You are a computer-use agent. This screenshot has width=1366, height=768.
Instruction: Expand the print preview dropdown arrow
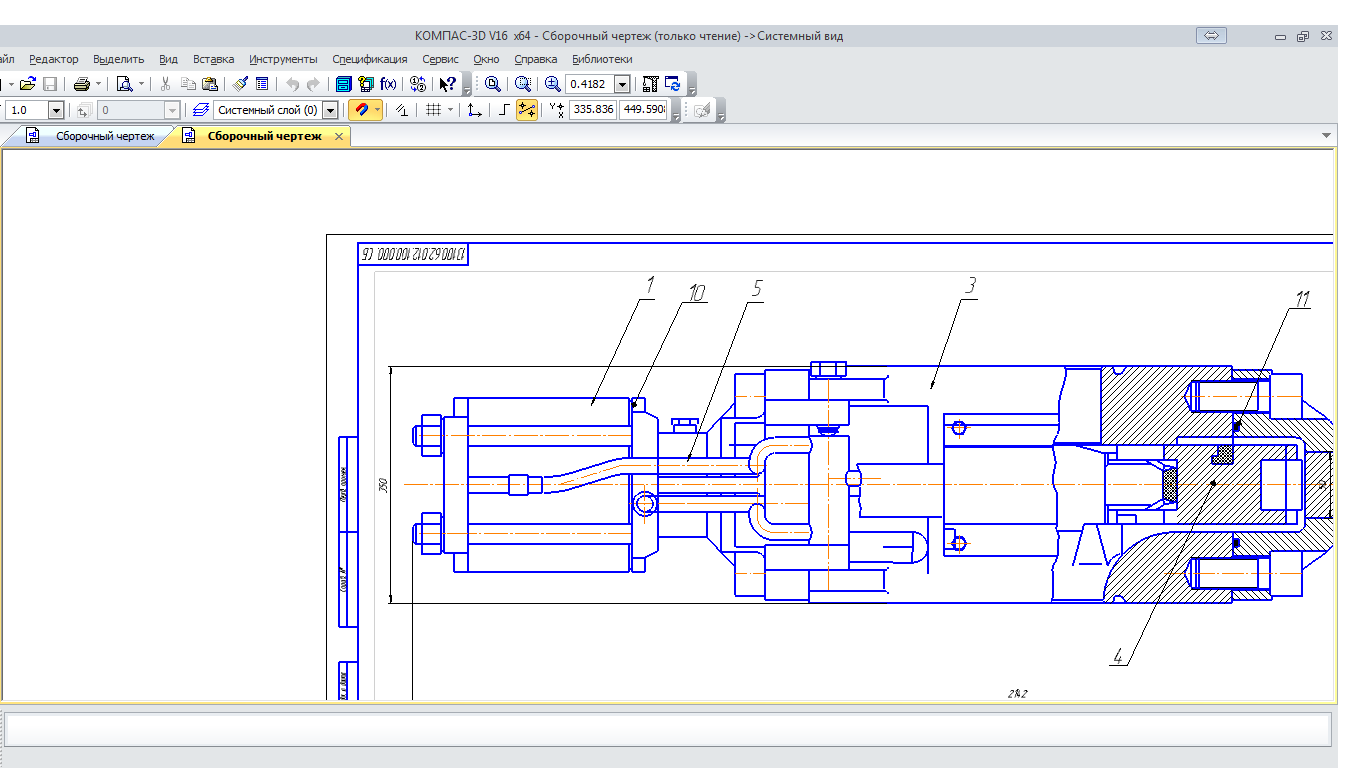point(141,84)
